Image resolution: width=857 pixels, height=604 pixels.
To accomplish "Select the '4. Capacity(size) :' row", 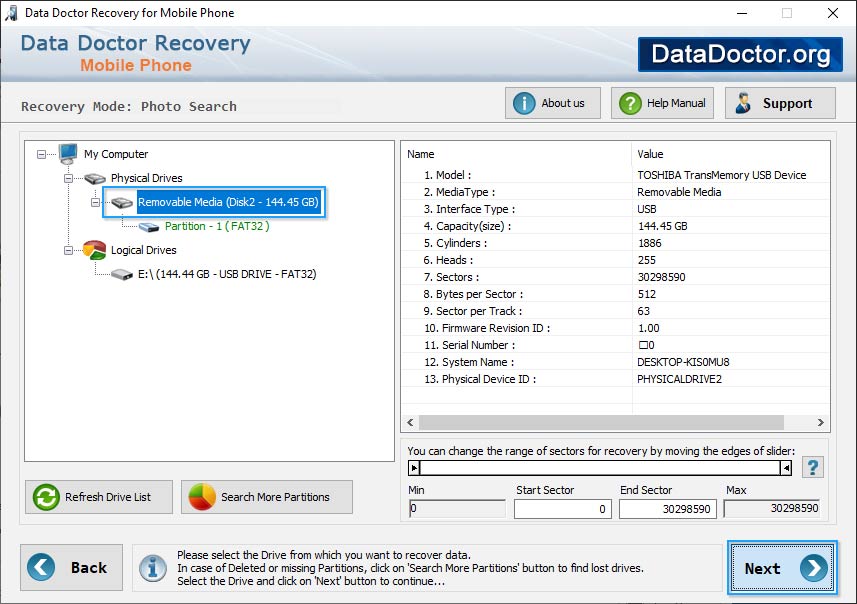I will pyautogui.click(x=615, y=226).
